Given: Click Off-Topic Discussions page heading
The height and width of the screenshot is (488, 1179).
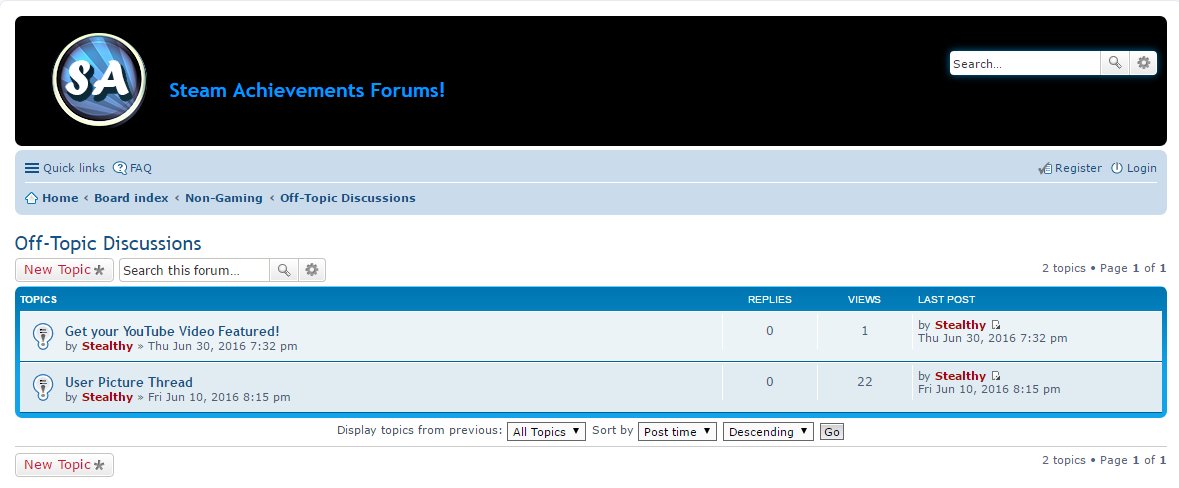Looking at the screenshot, I should (x=108, y=244).
